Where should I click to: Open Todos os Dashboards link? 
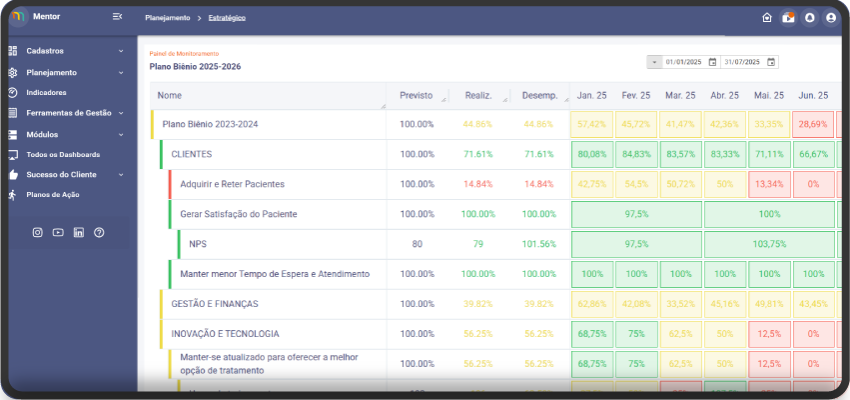tap(63, 154)
